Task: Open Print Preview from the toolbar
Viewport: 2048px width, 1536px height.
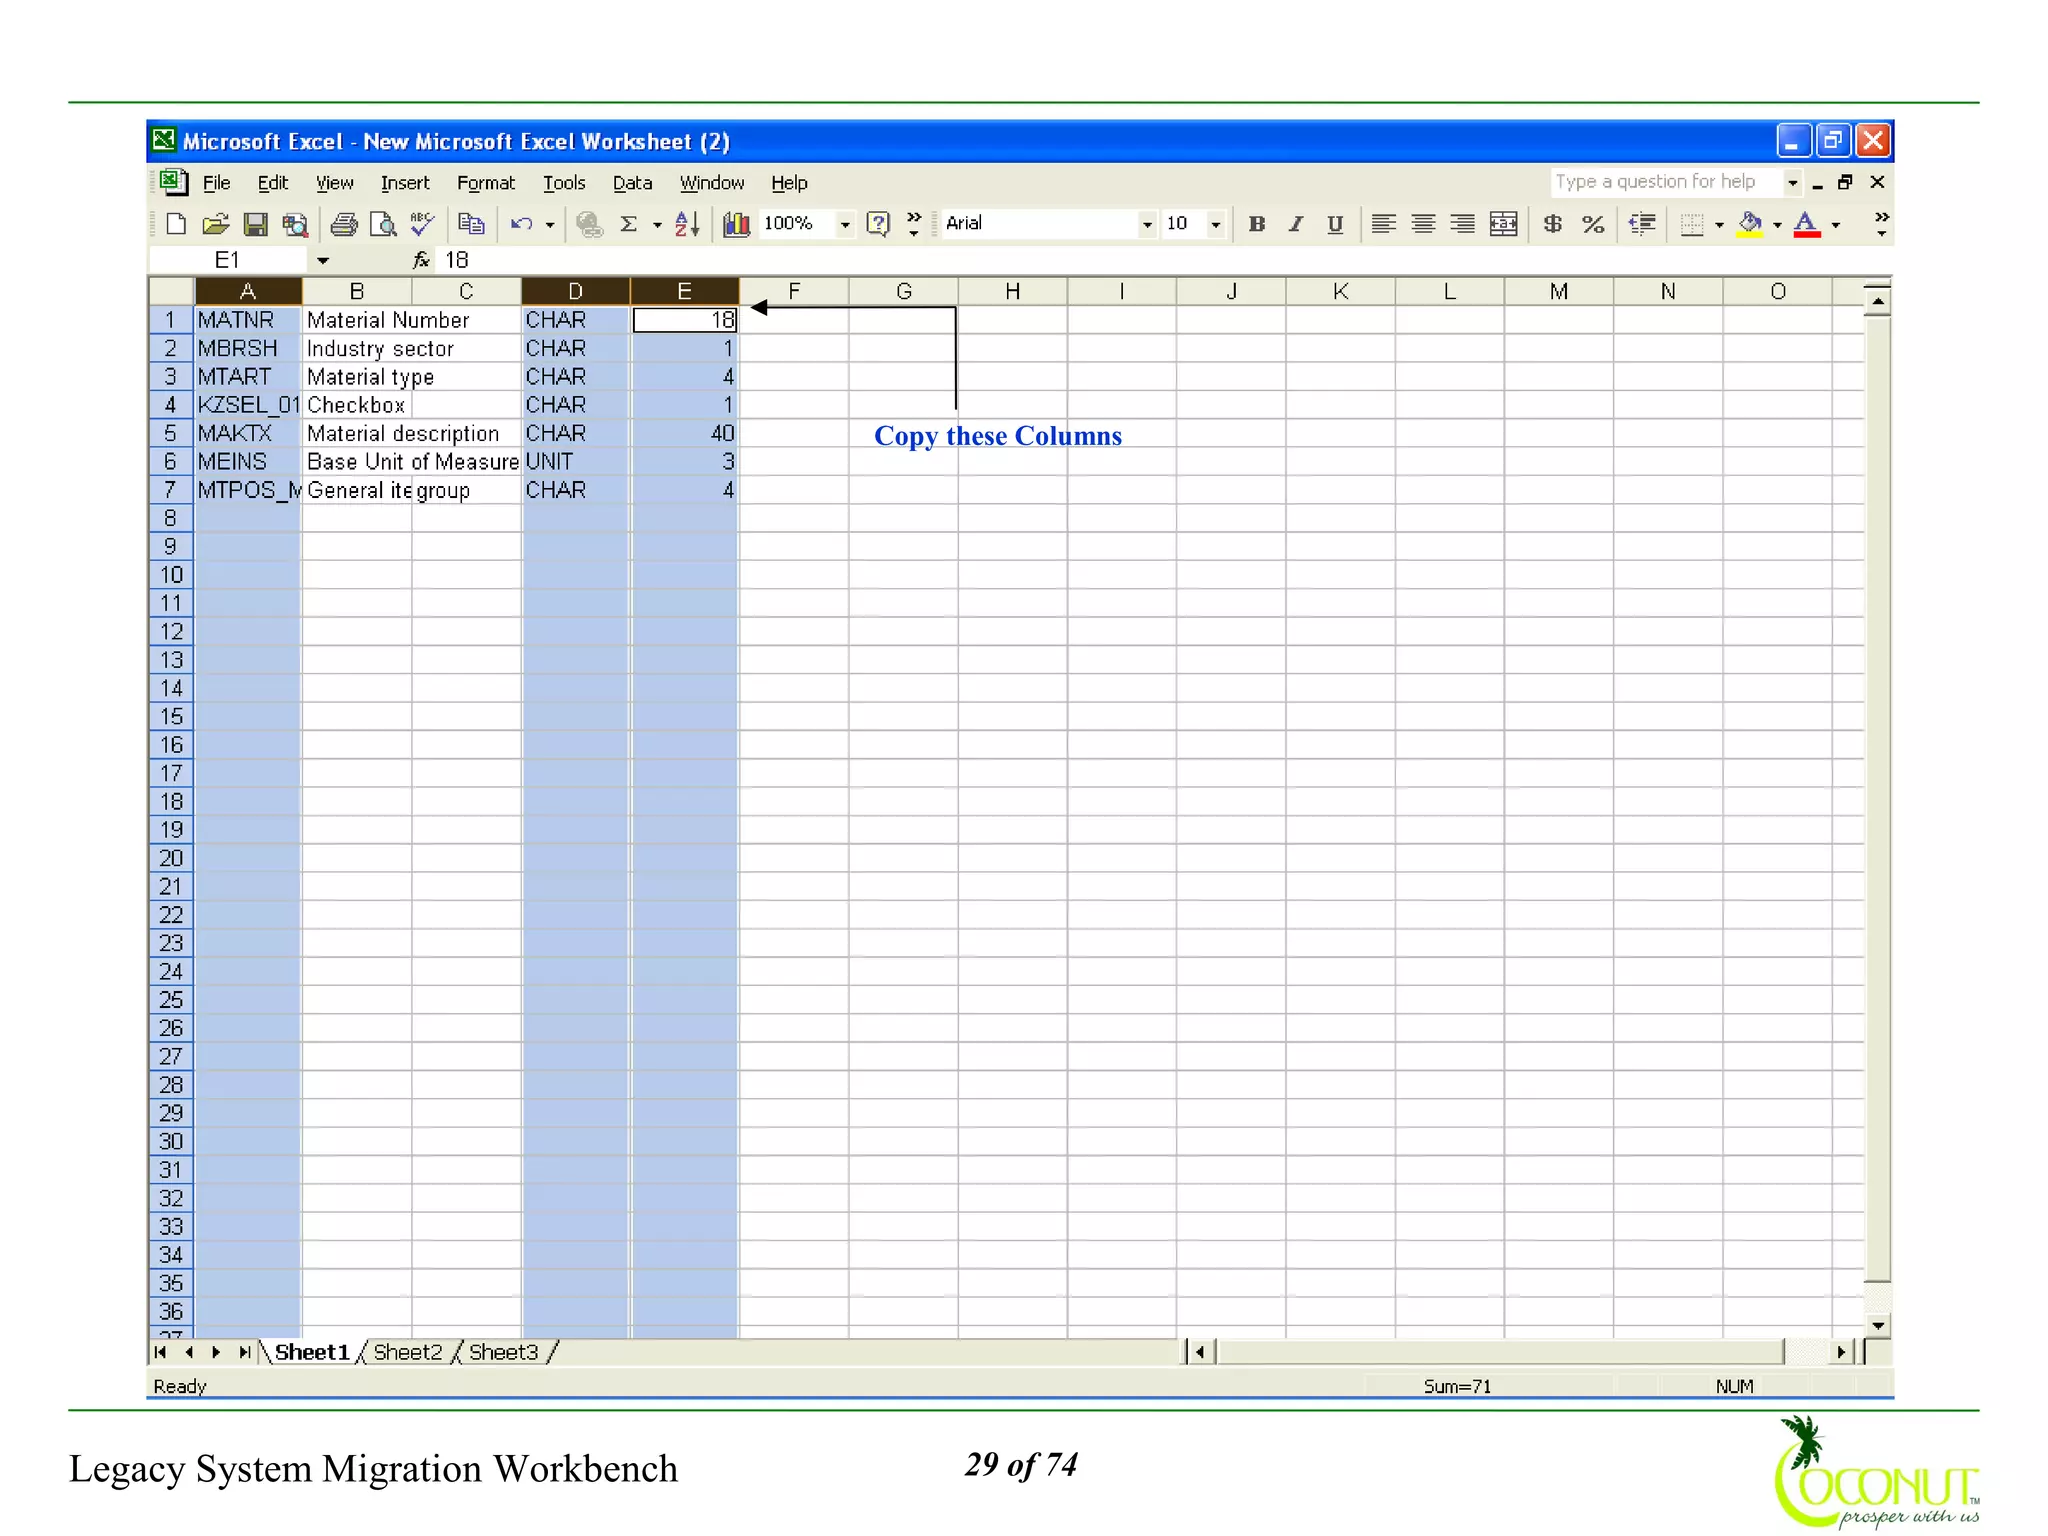Action: [383, 224]
